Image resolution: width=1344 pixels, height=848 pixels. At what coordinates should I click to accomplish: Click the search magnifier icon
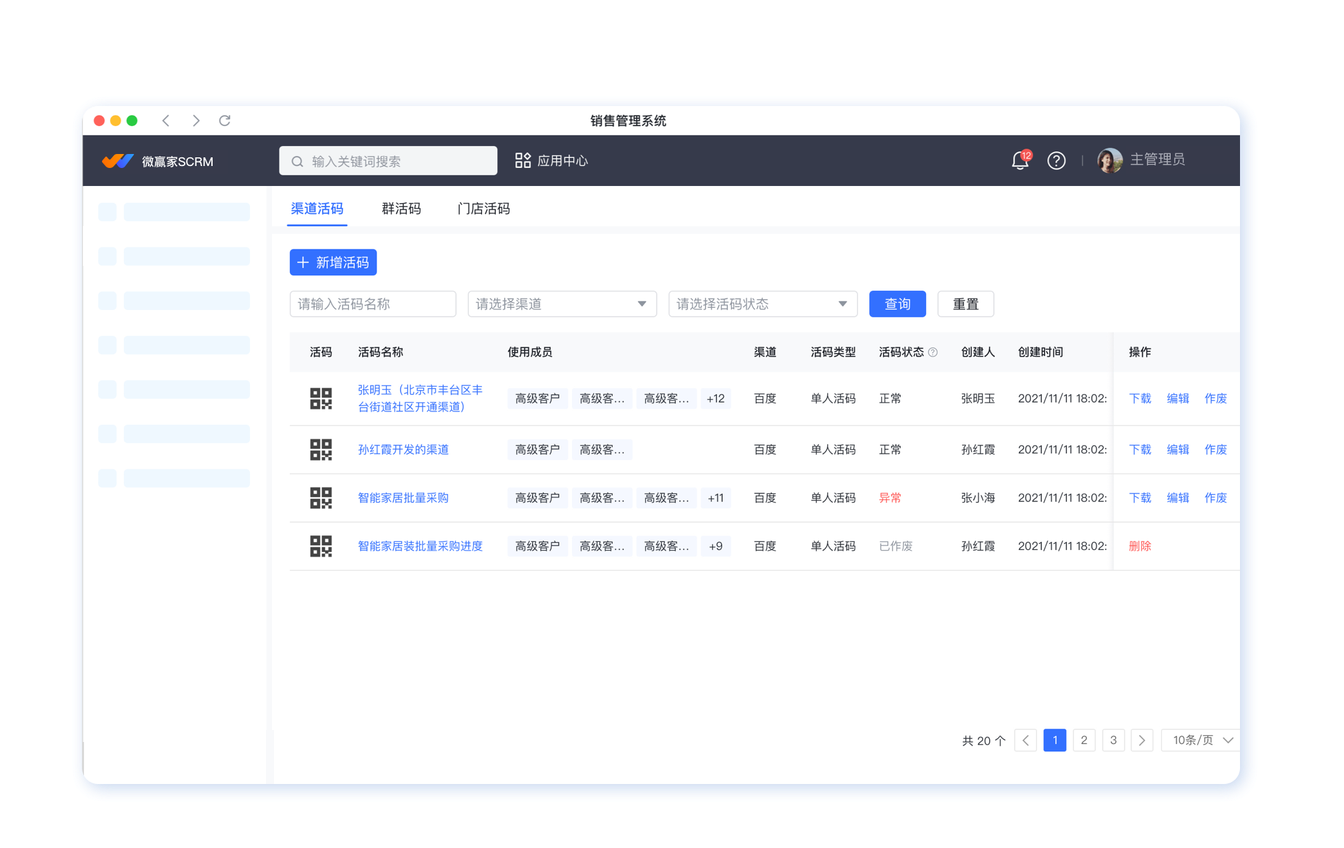pyautogui.click(x=298, y=161)
